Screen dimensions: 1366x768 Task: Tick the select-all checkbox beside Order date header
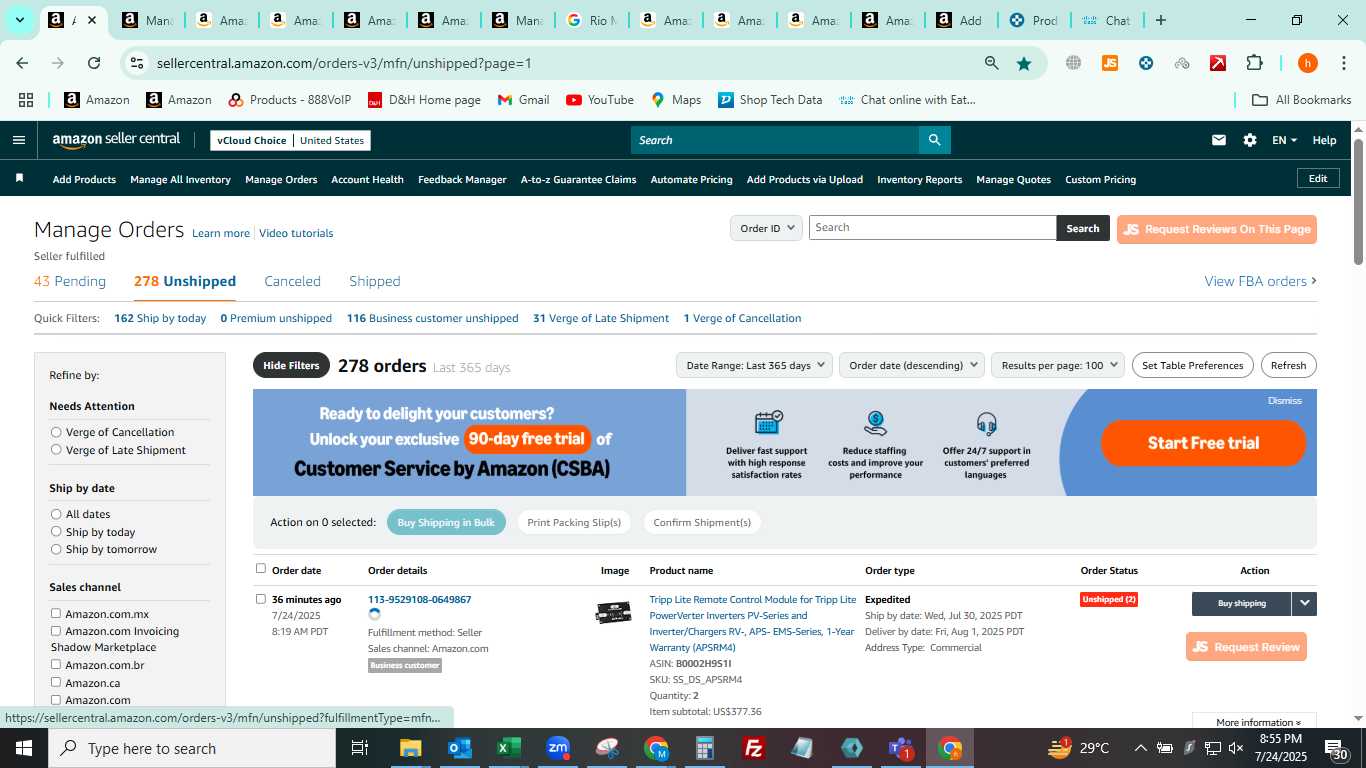261,568
